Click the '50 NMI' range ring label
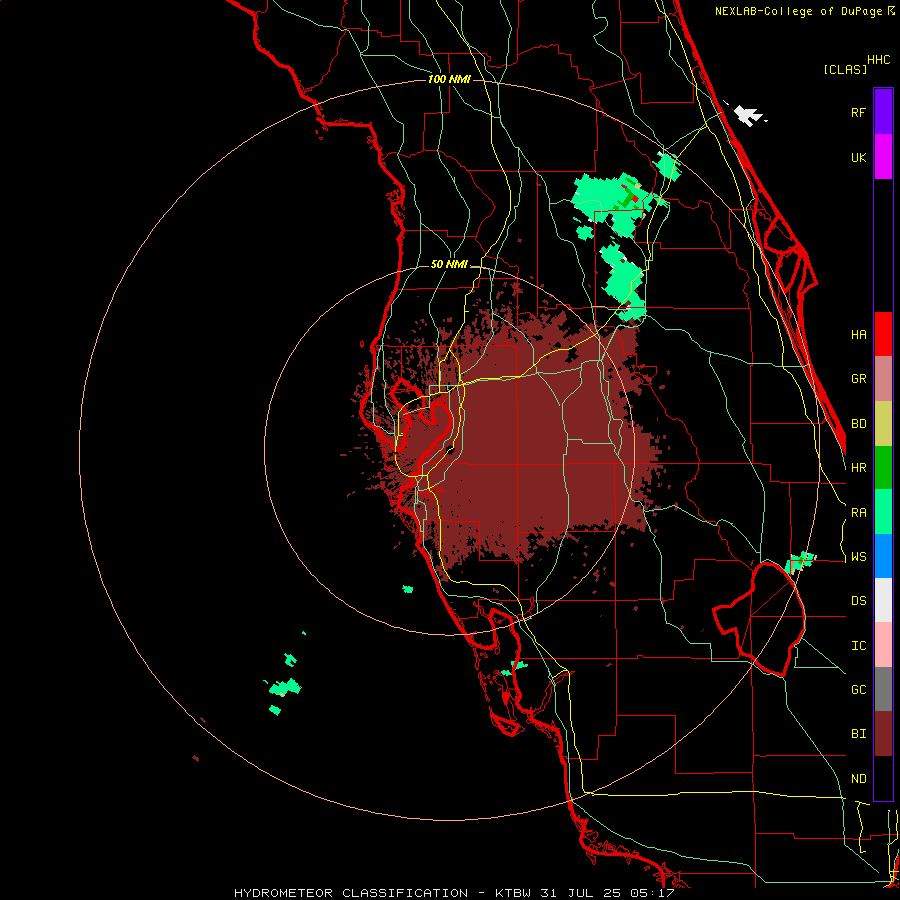This screenshot has width=900, height=900. (449, 265)
